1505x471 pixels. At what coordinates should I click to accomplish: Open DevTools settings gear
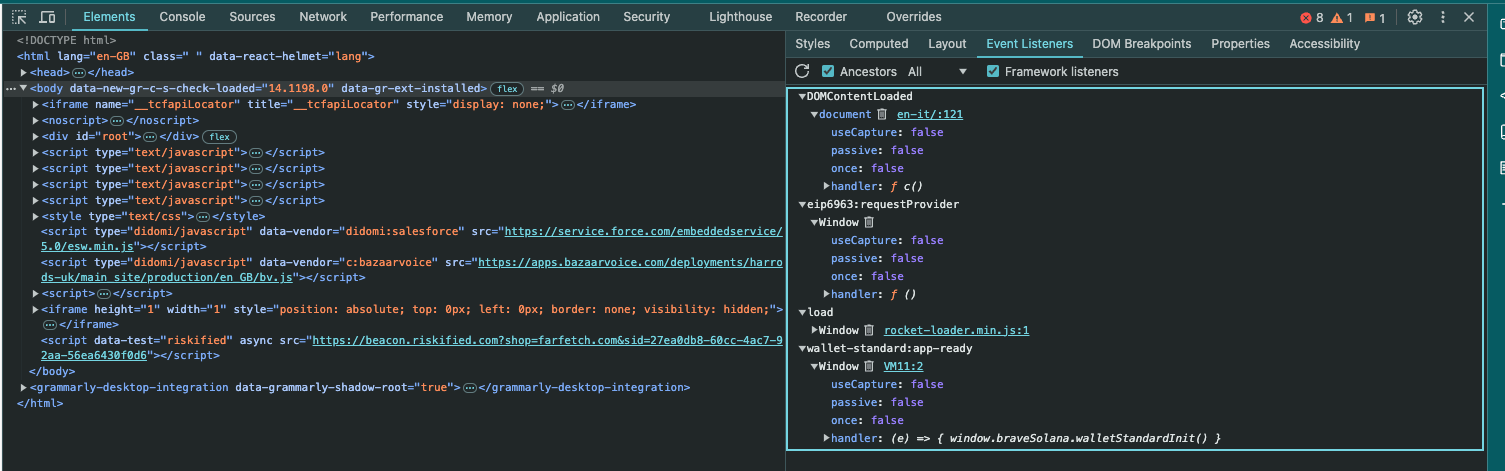(1414, 17)
